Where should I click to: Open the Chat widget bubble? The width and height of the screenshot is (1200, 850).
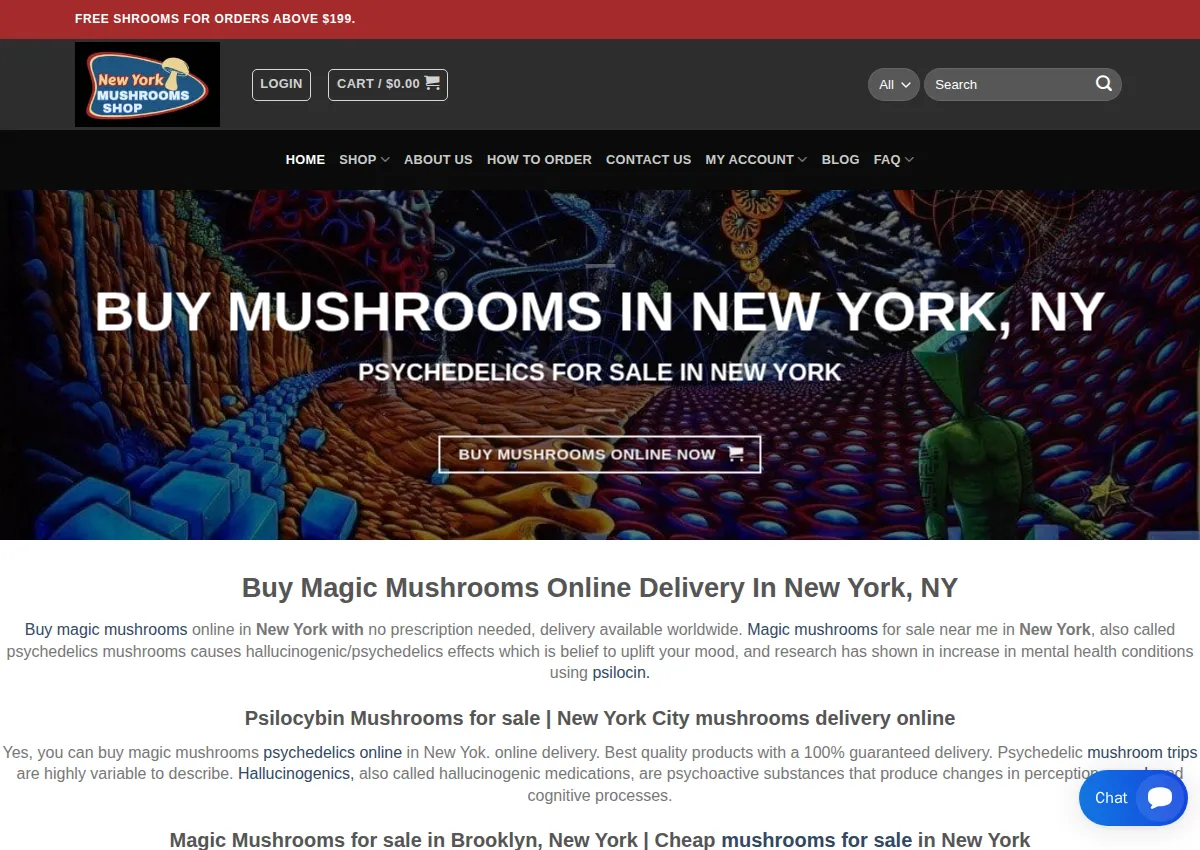point(1133,798)
